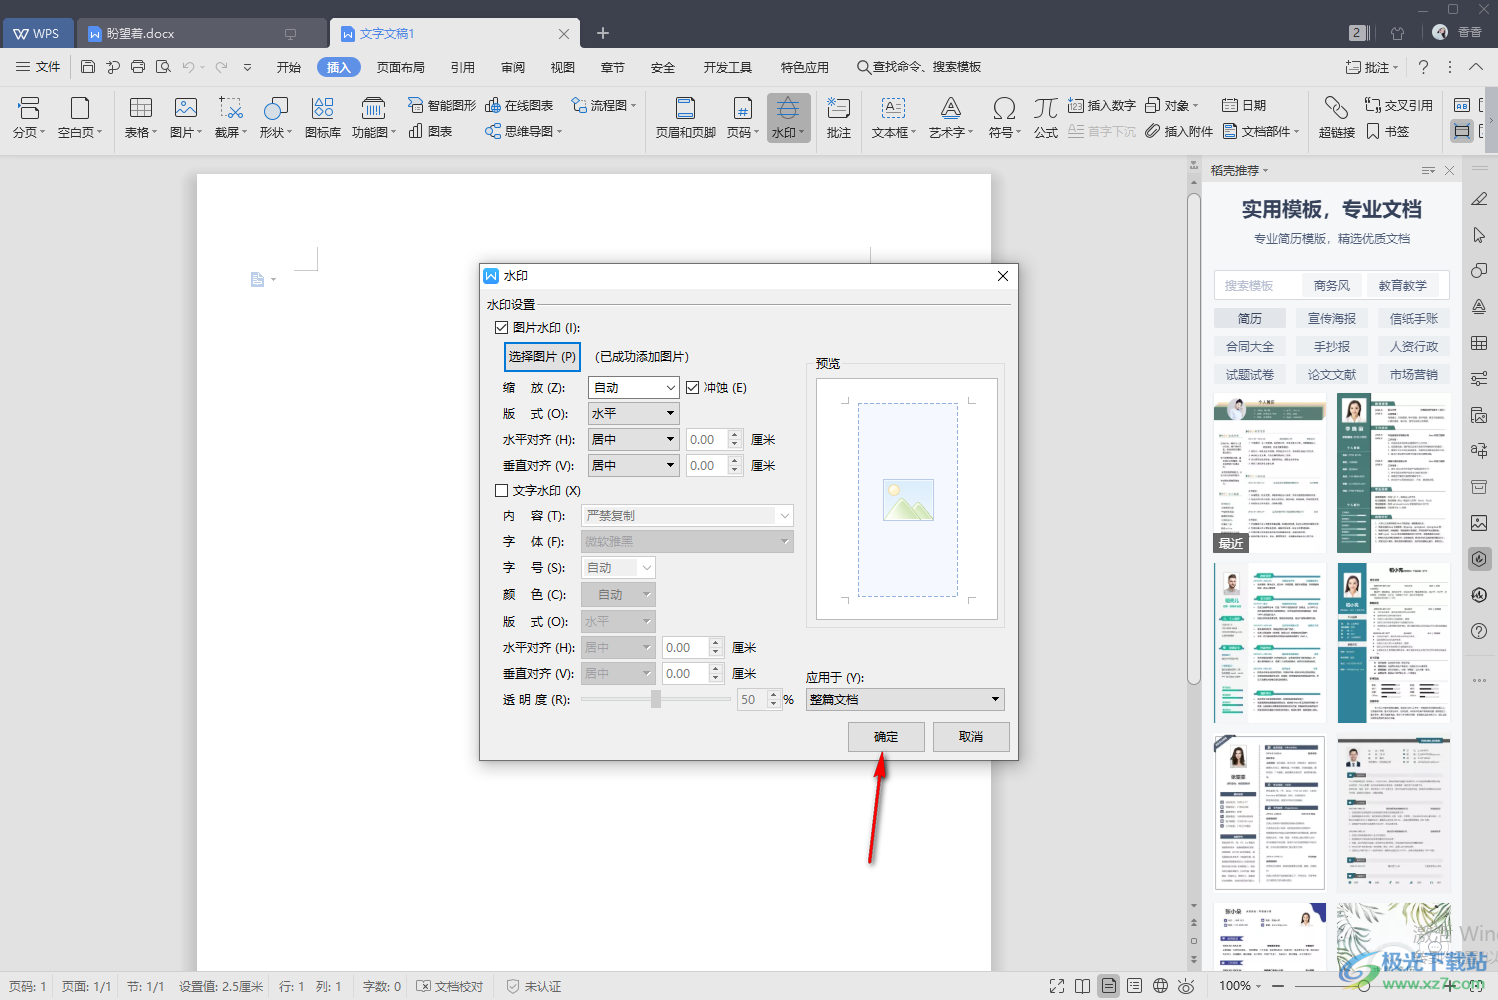Viewport: 1498px width, 1000px height.
Task: Open picture Vertical Alignment (垂直对齐) dropdown
Action: [x=634, y=465]
